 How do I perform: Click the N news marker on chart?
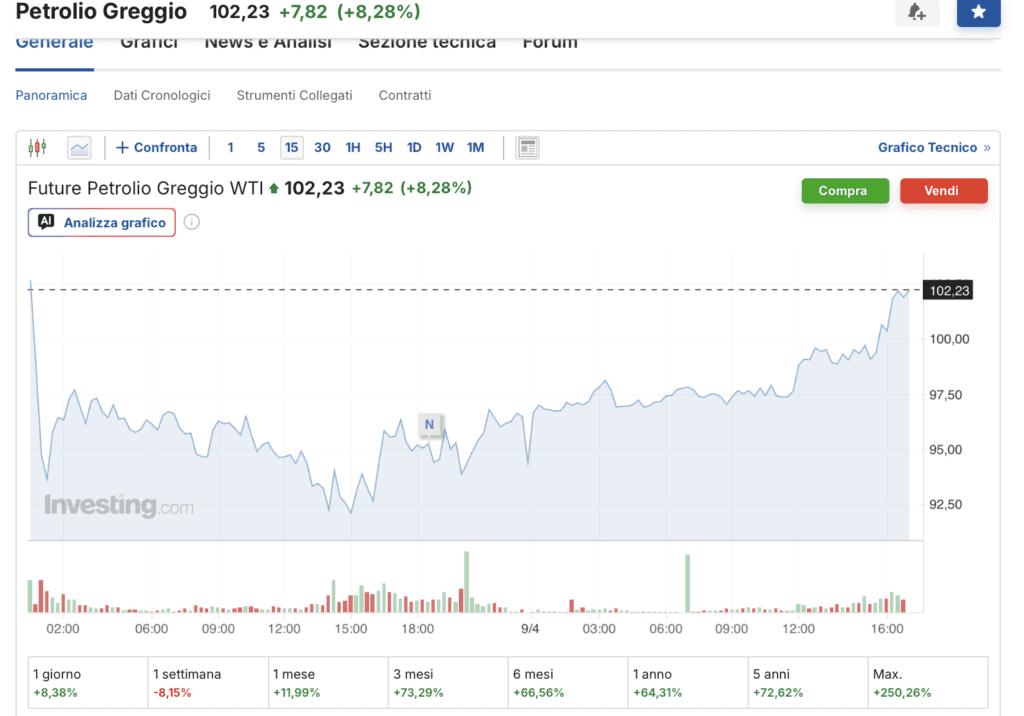coord(430,424)
